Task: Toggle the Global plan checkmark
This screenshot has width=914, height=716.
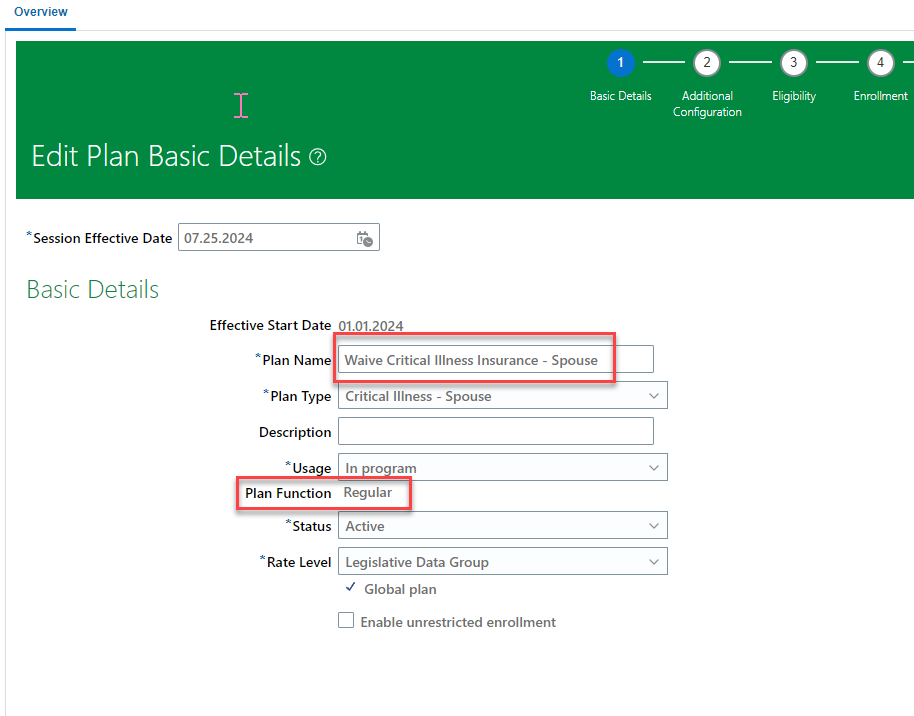Action: pyautogui.click(x=351, y=589)
